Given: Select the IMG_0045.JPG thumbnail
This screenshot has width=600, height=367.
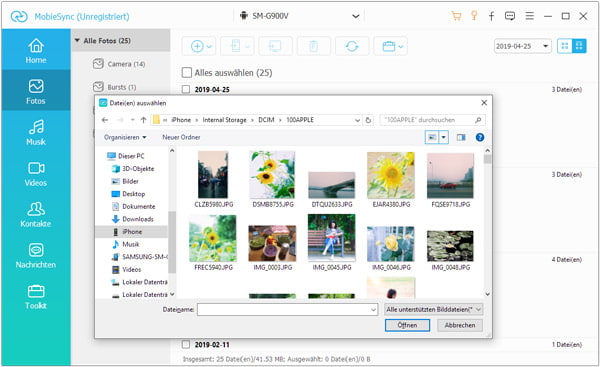Looking at the screenshot, I should [331, 242].
